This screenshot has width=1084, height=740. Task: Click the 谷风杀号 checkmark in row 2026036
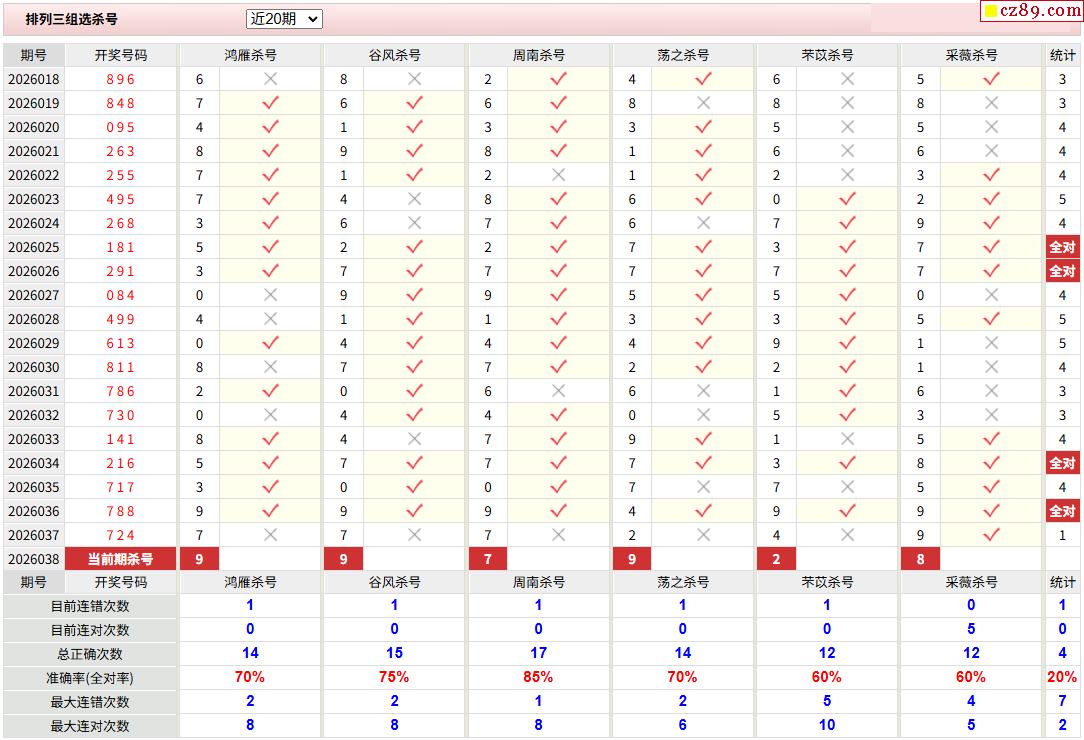pos(414,511)
